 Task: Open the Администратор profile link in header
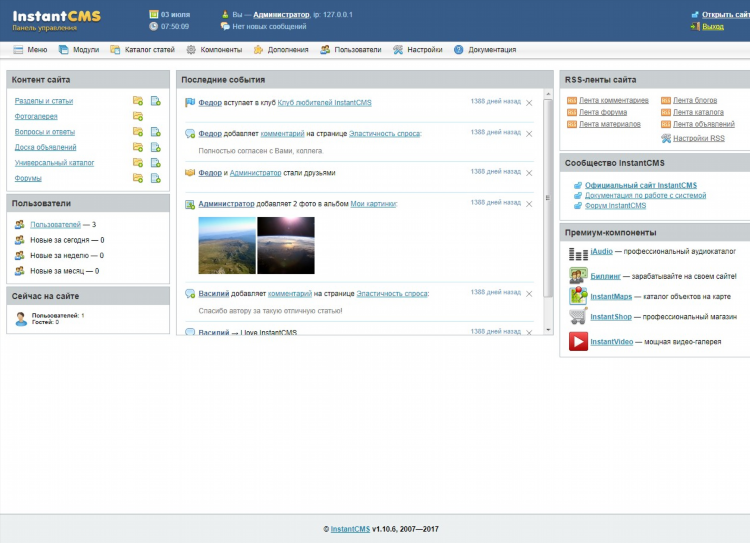[281, 15]
